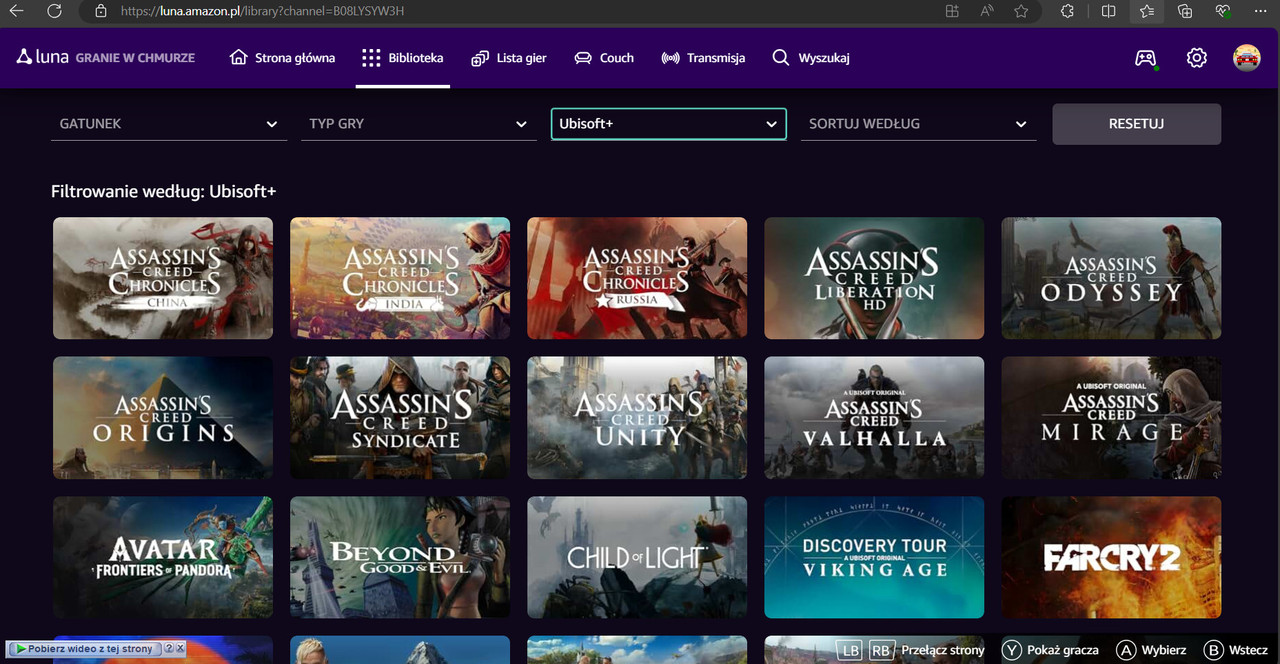This screenshot has height=664, width=1280.
Task: Open Luna settings gear
Action: coord(1197,58)
